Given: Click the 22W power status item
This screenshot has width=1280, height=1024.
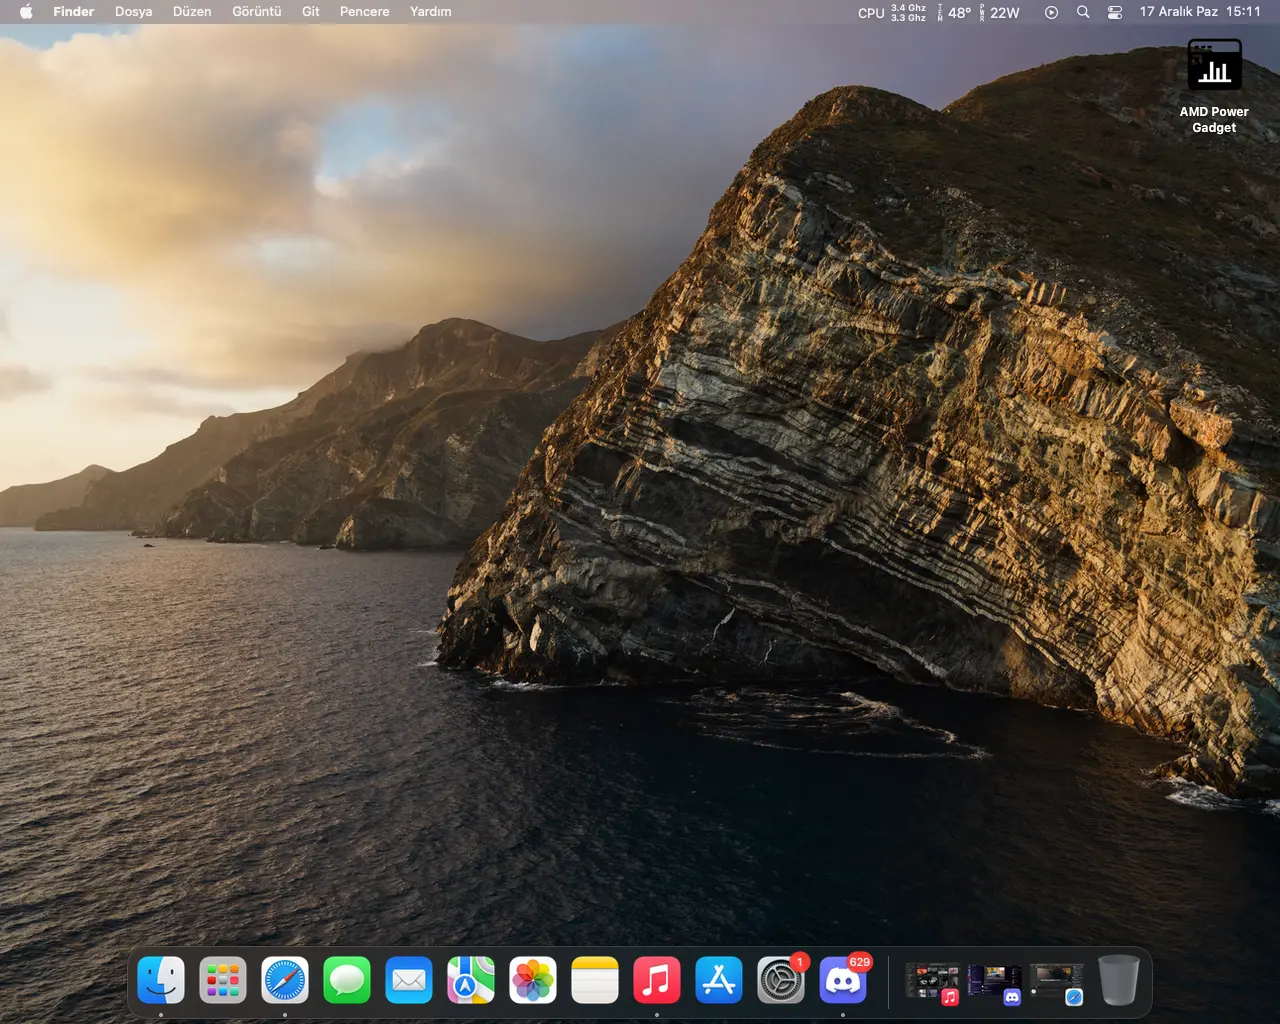Looking at the screenshot, I should coord(1000,12).
